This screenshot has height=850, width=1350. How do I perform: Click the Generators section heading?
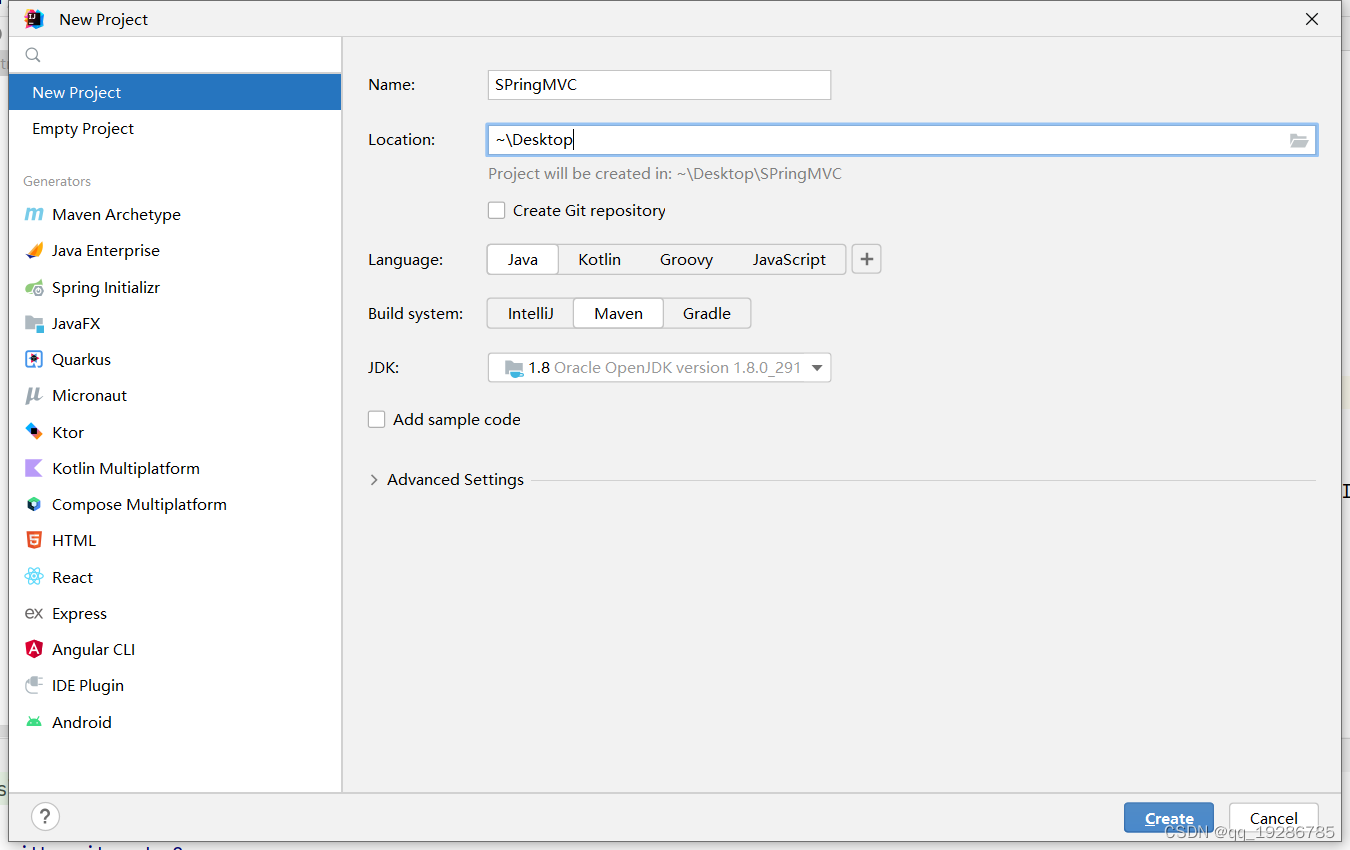(57, 181)
